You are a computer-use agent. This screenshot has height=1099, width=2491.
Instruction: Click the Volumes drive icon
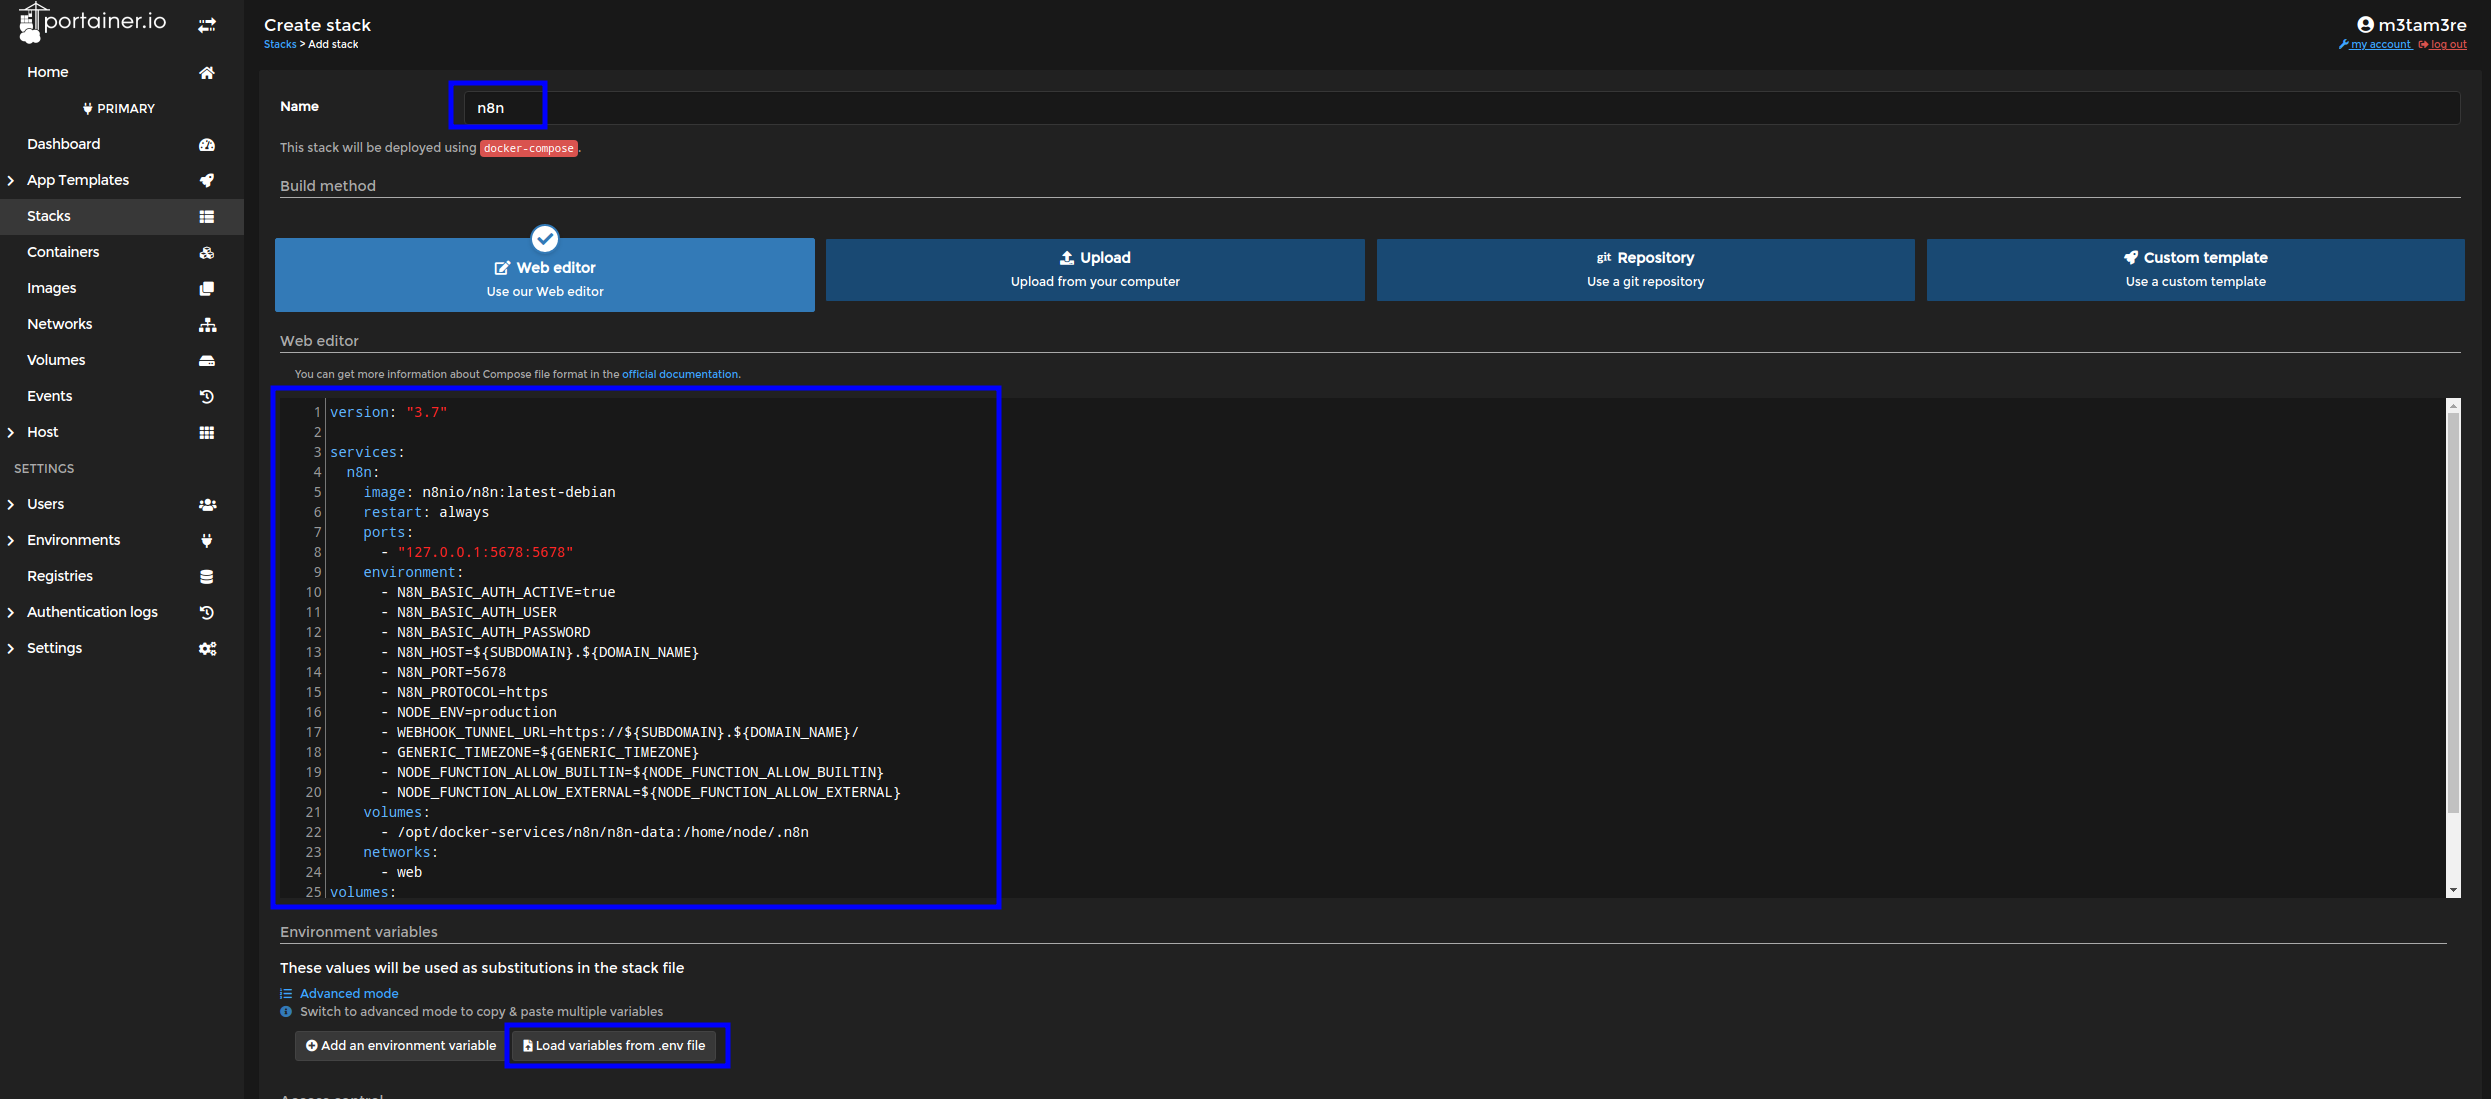point(207,360)
